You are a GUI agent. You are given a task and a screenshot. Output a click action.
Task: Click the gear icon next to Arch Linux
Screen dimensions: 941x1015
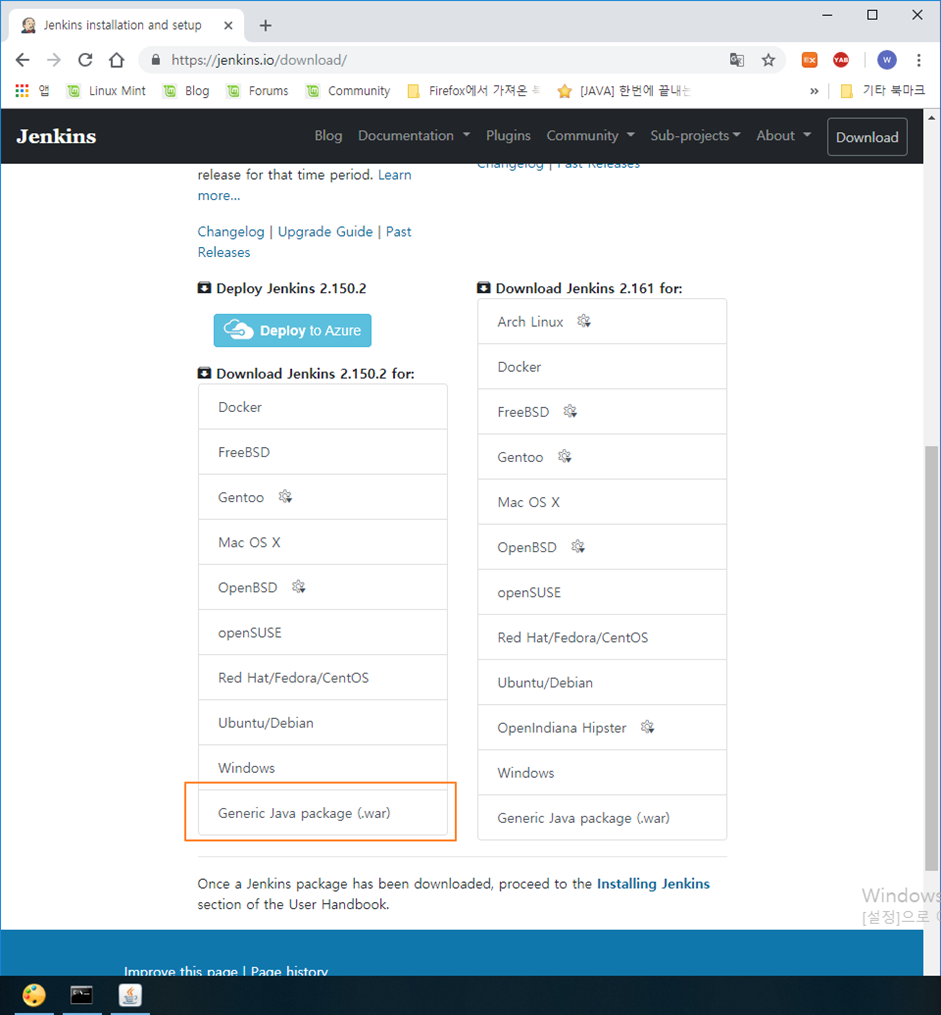point(584,321)
